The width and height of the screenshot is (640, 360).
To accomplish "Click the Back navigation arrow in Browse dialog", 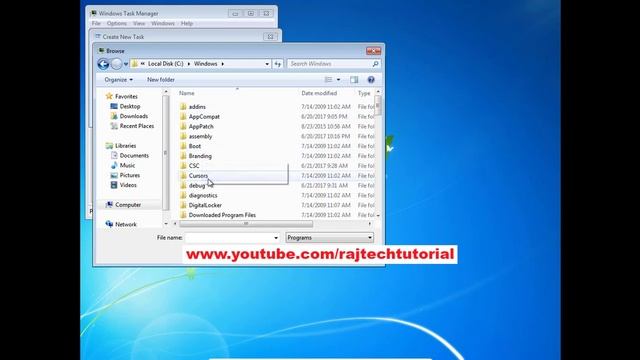I will 103,64.
